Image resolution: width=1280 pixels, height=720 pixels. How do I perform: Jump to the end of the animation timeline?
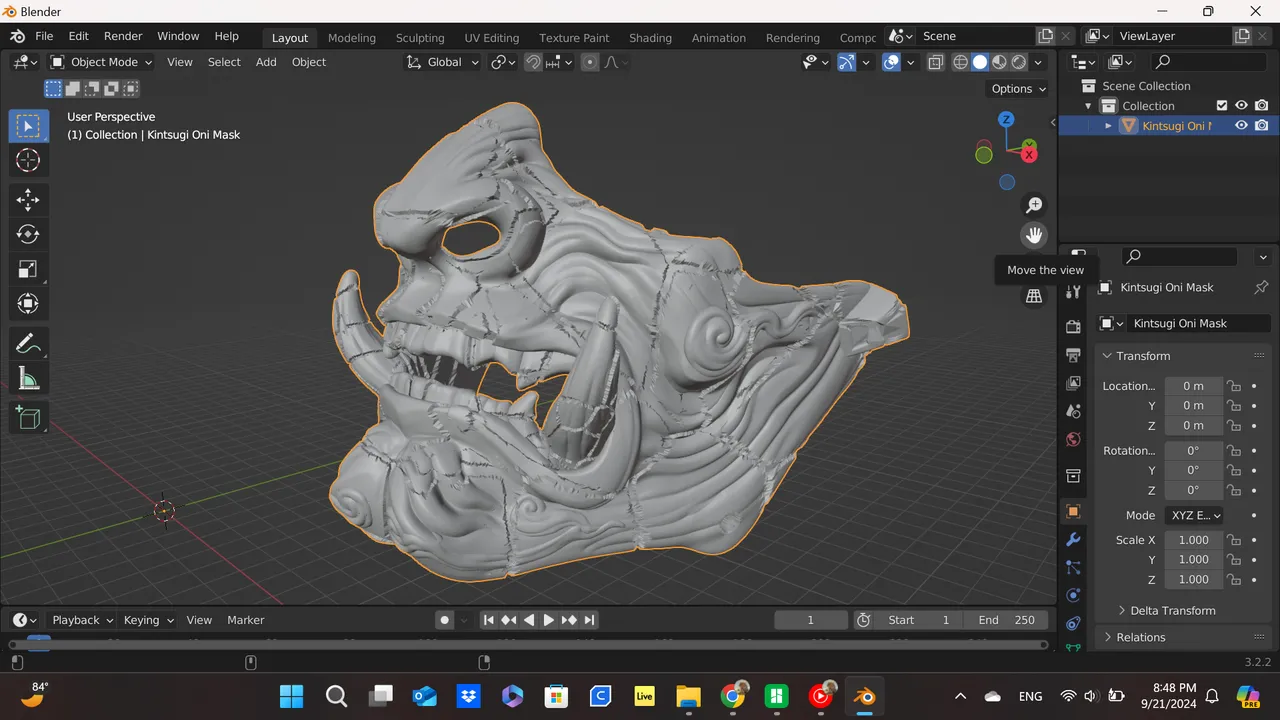pyautogui.click(x=590, y=620)
